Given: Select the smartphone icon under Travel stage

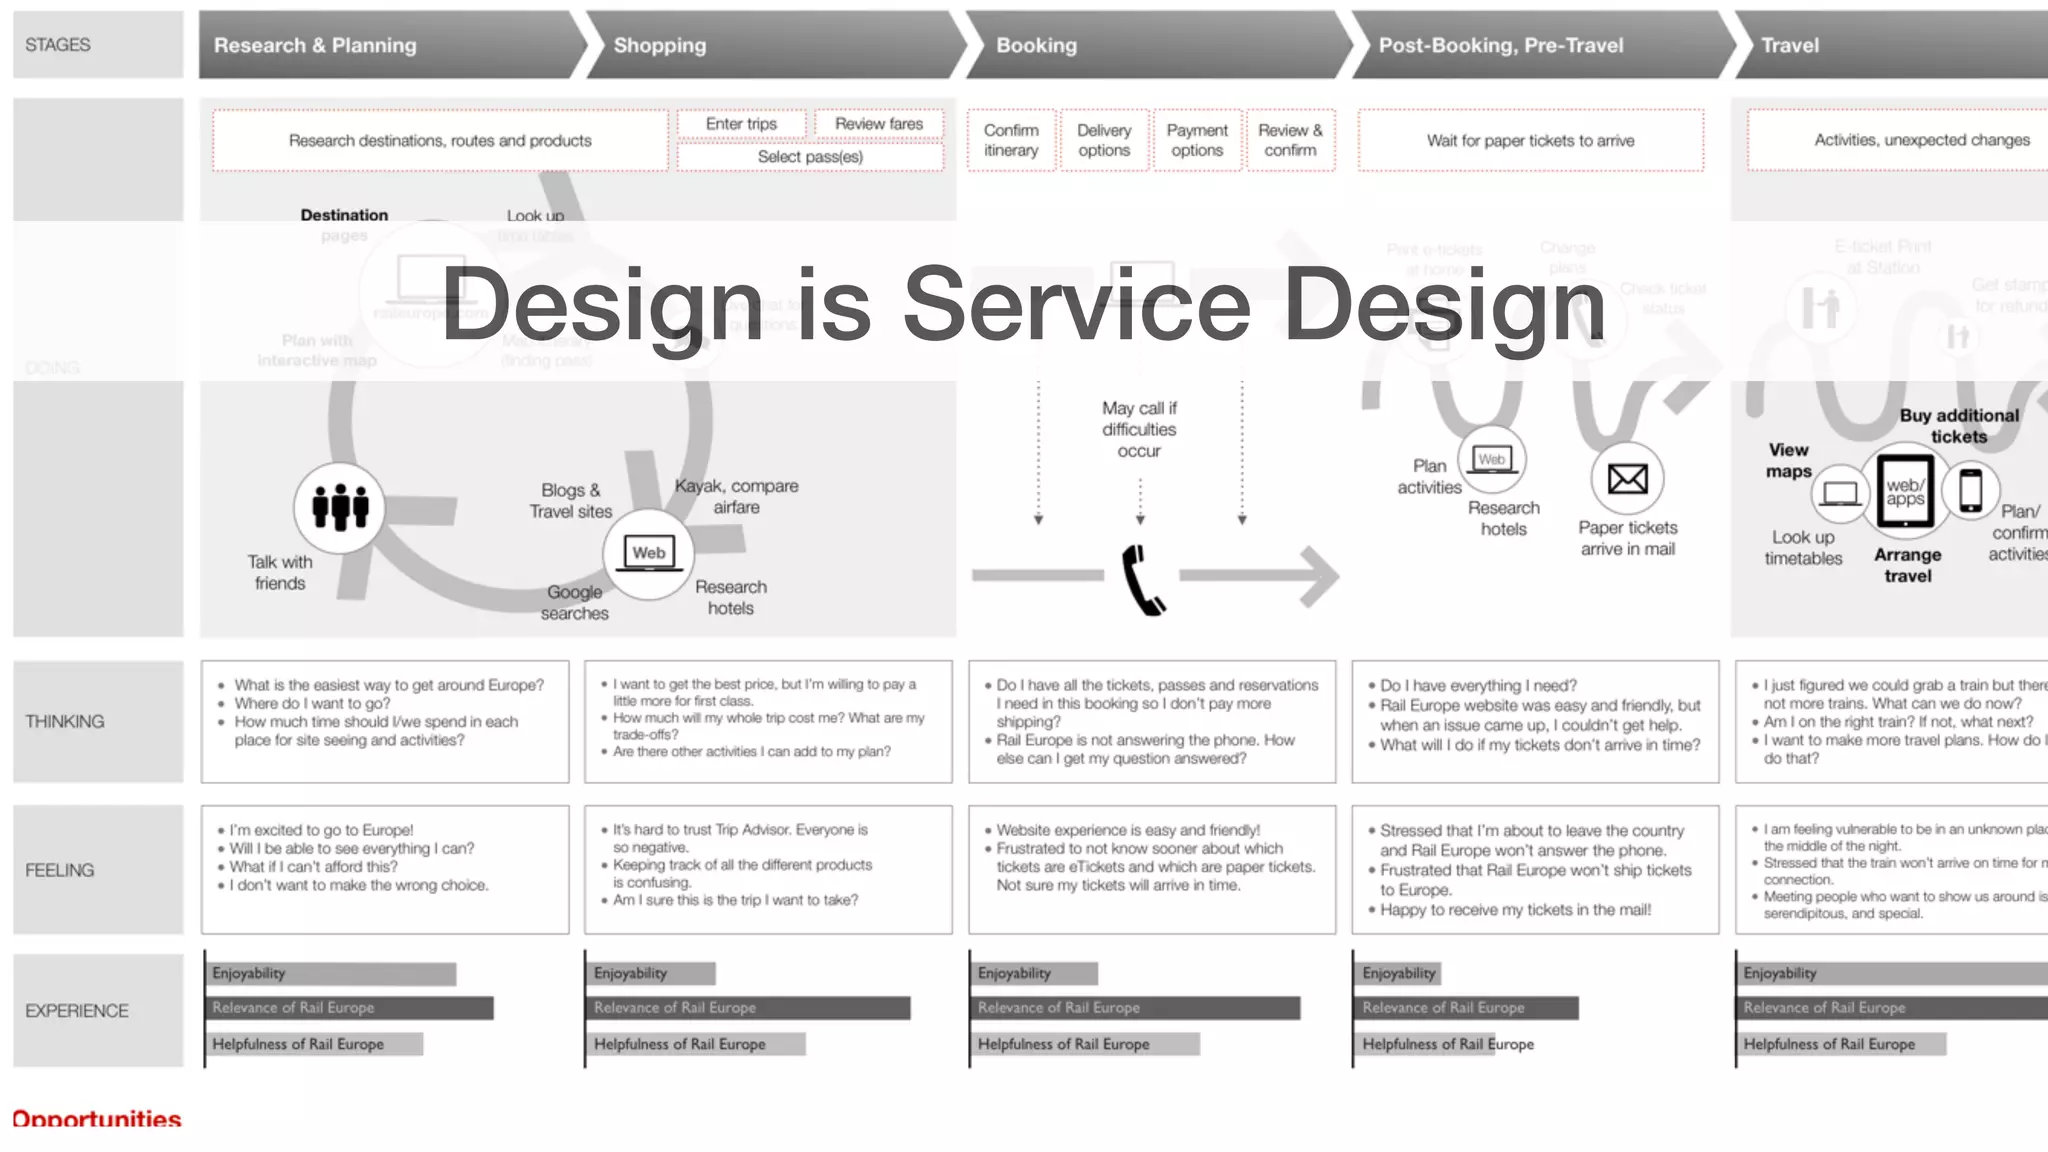Looking at the screenshot, I should [1970, 491].
